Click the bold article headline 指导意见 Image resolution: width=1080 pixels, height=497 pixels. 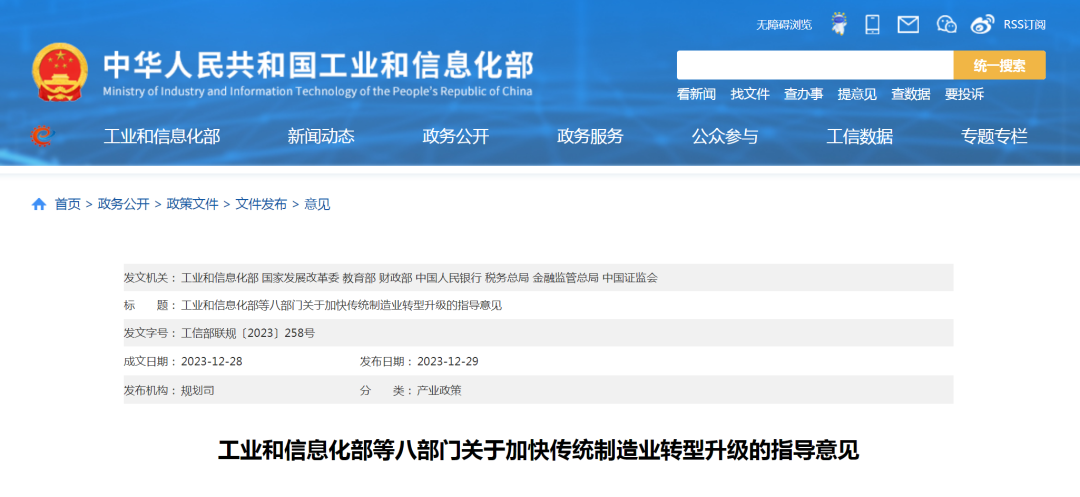pyautogui.click(x=539, y=451)
